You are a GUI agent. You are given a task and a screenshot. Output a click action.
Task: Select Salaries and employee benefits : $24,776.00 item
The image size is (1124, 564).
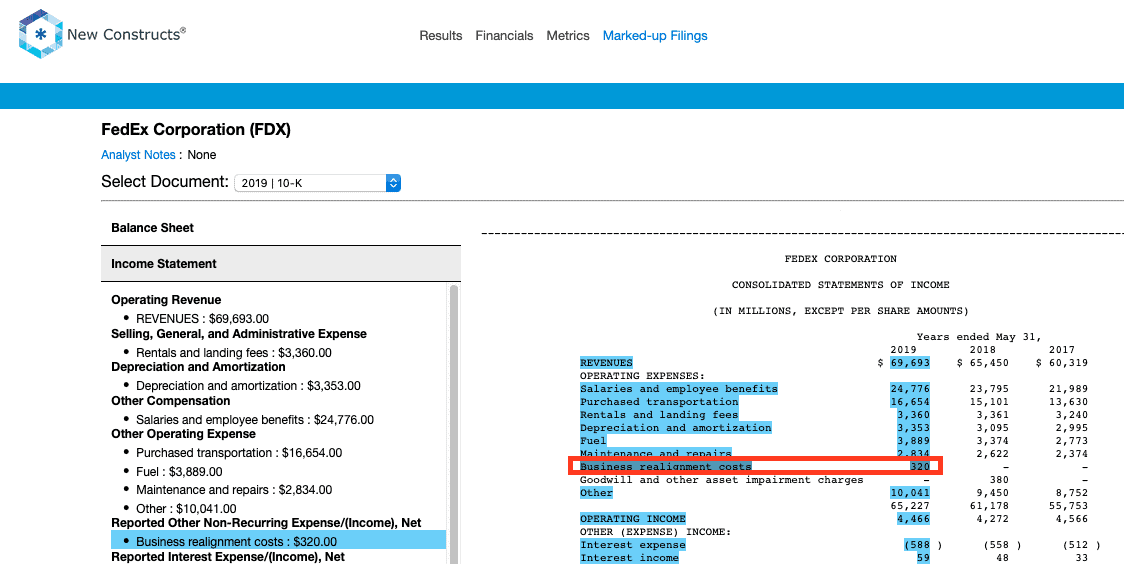coord(254,420)
